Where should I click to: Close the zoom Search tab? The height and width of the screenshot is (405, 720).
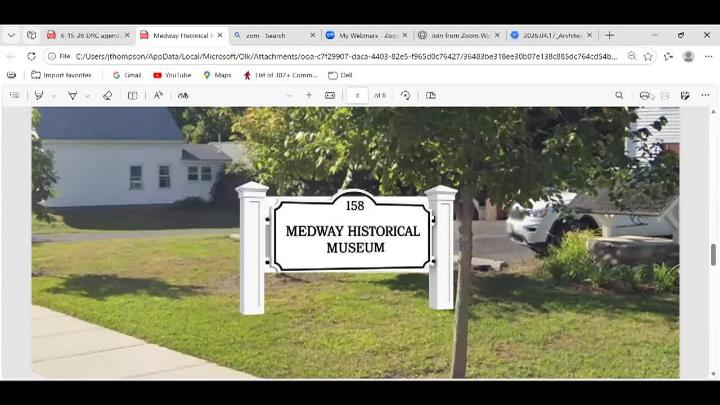[x=313, y=35]
